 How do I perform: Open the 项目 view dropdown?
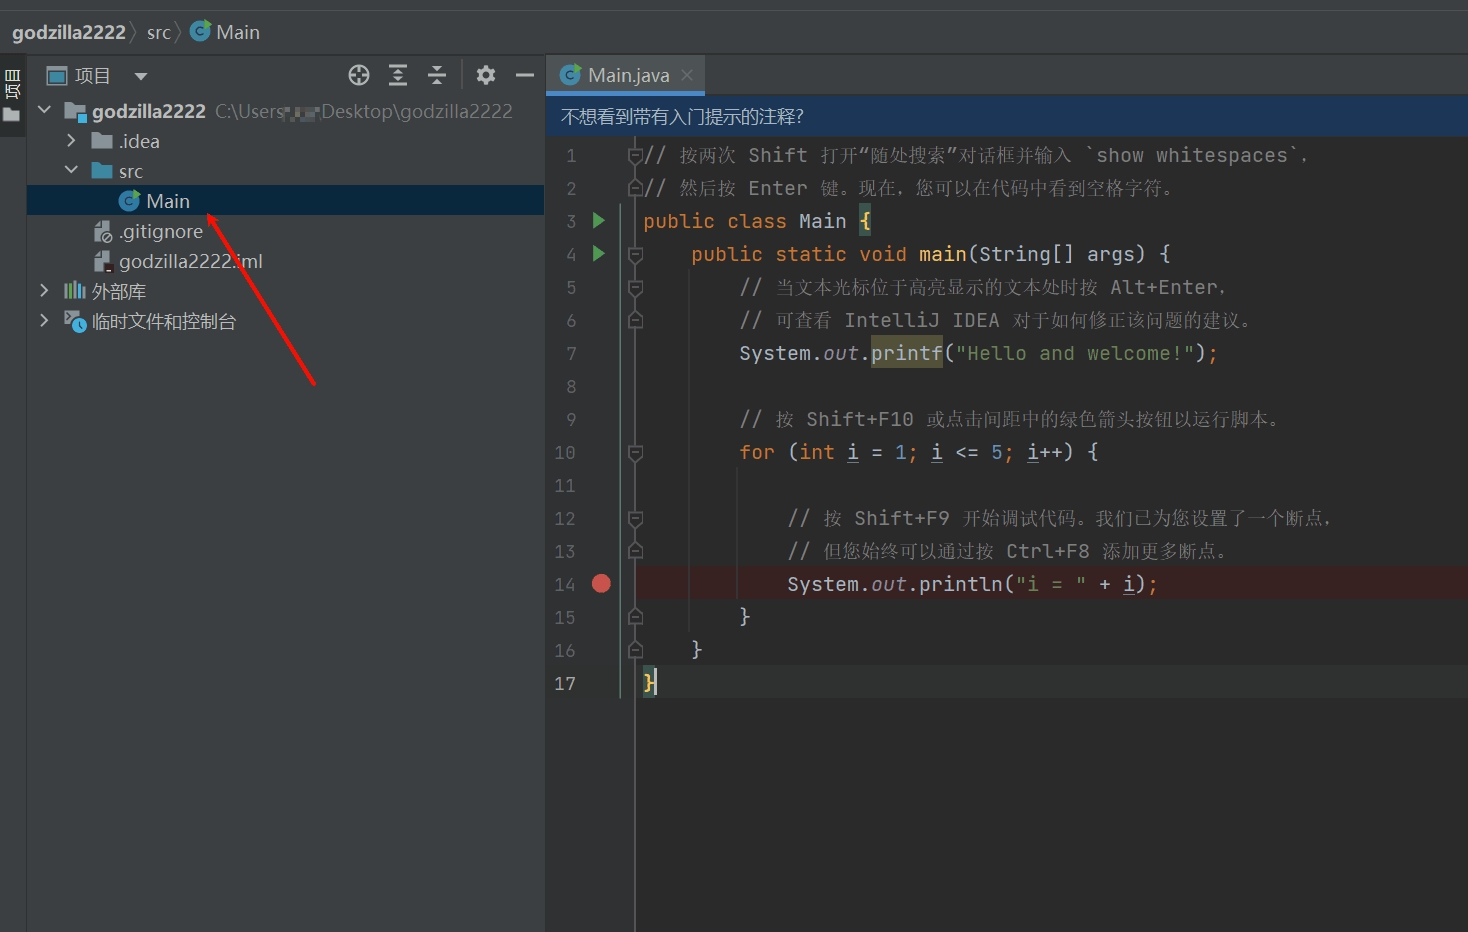(x=141, y=76)
